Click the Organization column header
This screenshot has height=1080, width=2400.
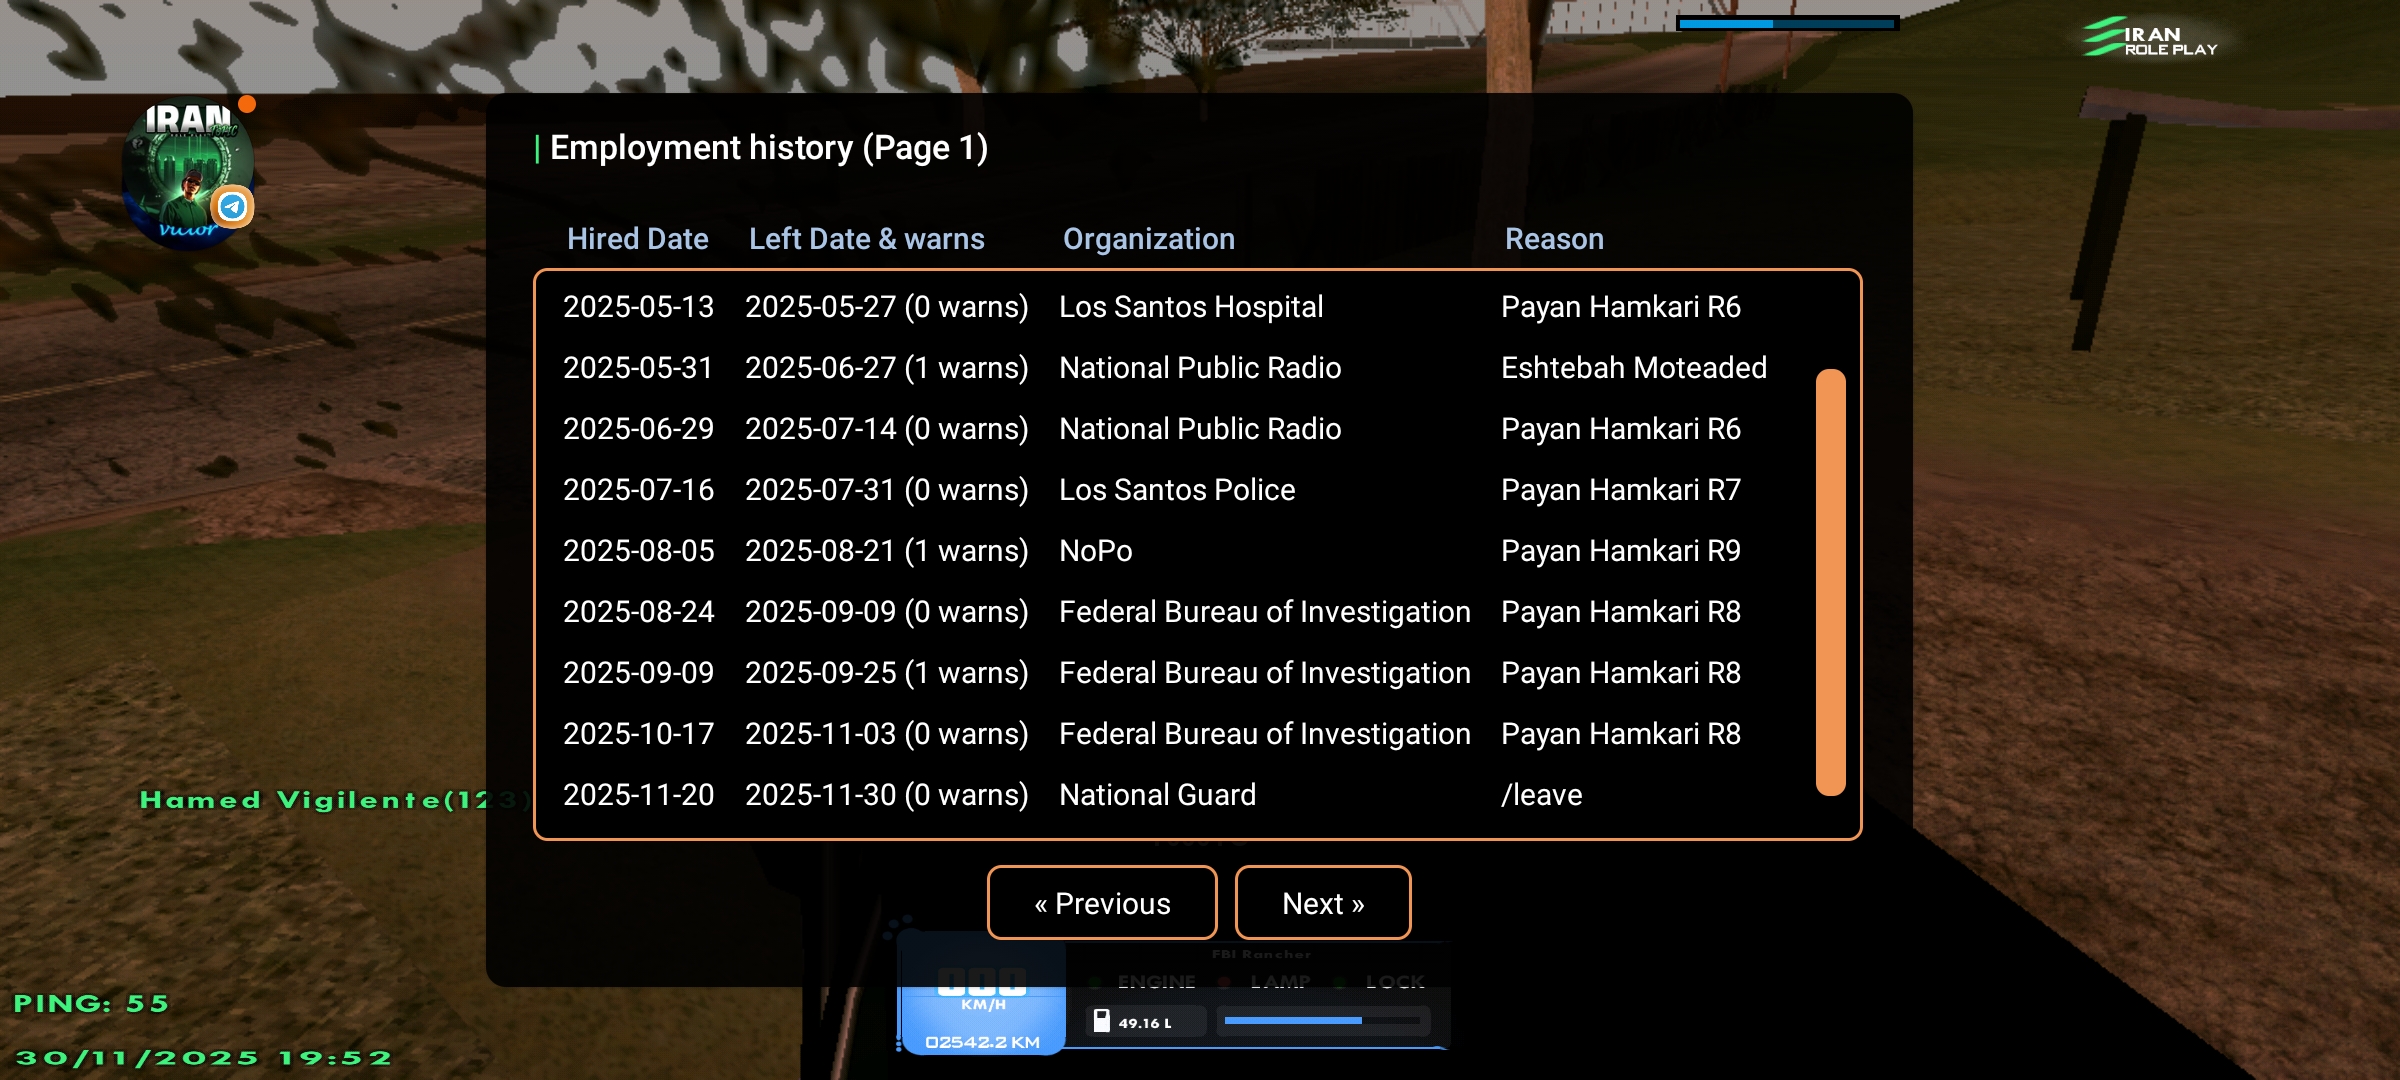pyautogui.click(x=1148, y=239)
